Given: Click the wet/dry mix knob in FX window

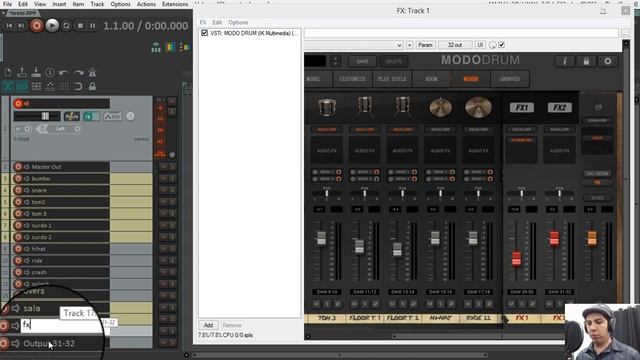Looking at the screenshot, I should click(493, 45).
